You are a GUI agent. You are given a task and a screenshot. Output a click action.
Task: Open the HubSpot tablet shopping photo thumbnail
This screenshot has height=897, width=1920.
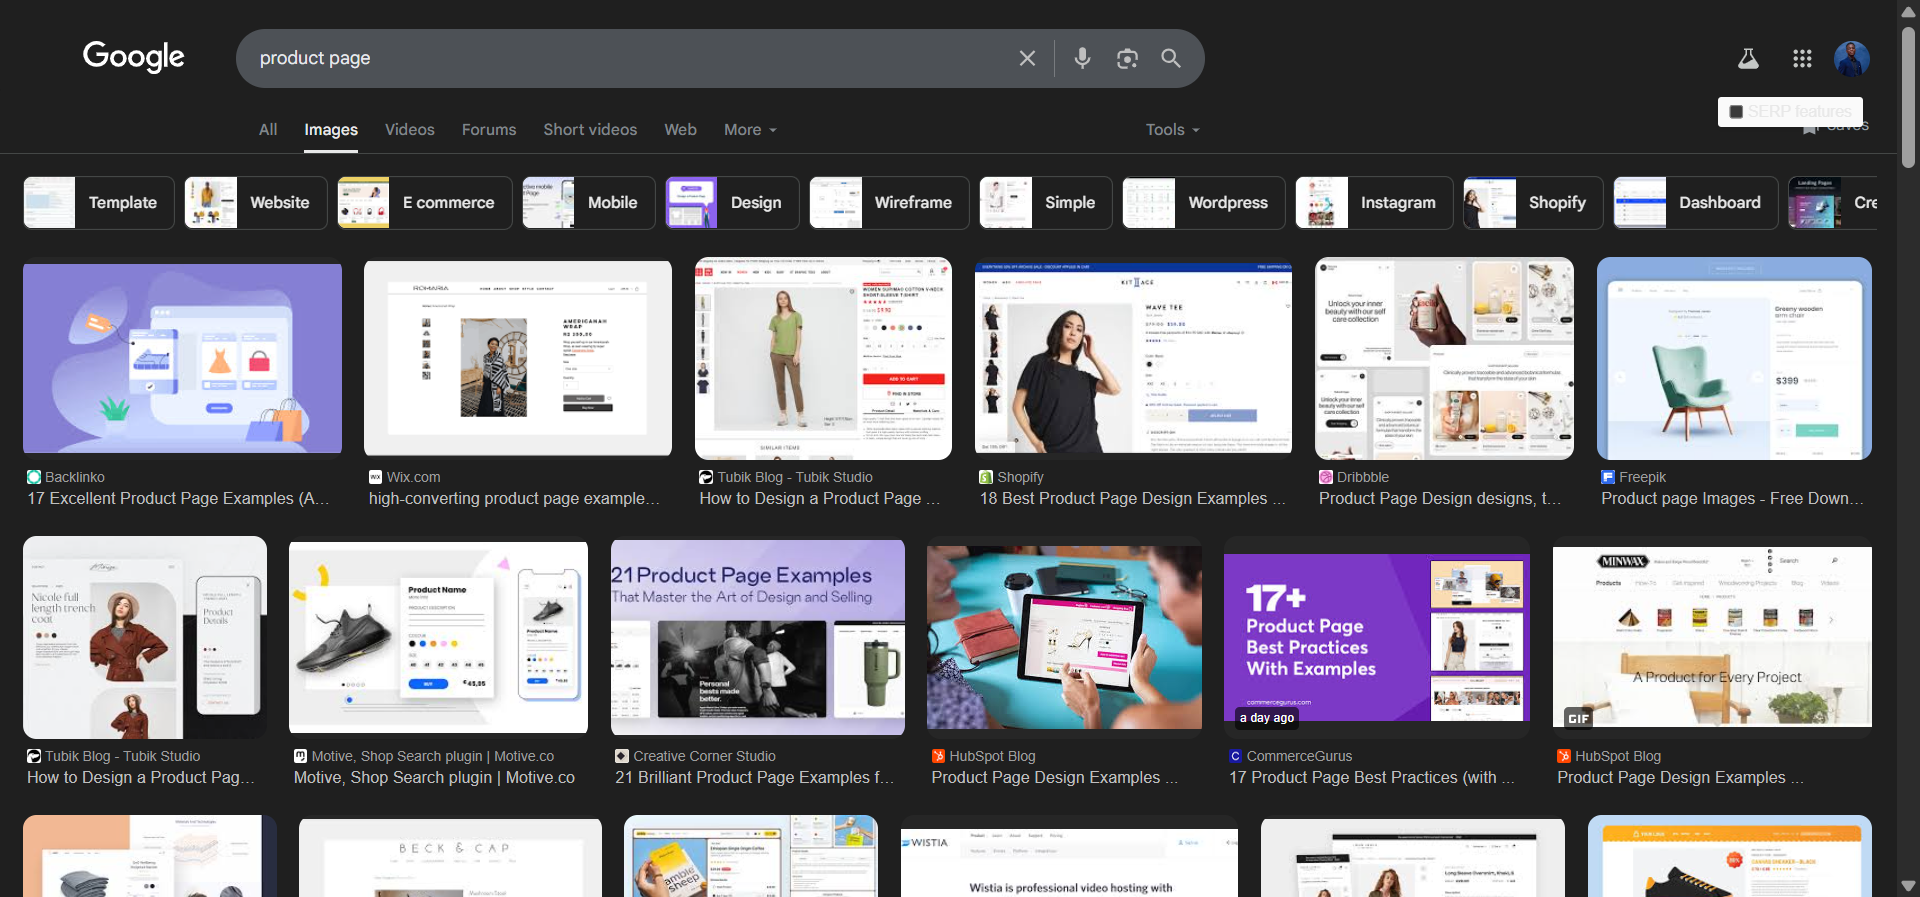[x=1064, y=638]
